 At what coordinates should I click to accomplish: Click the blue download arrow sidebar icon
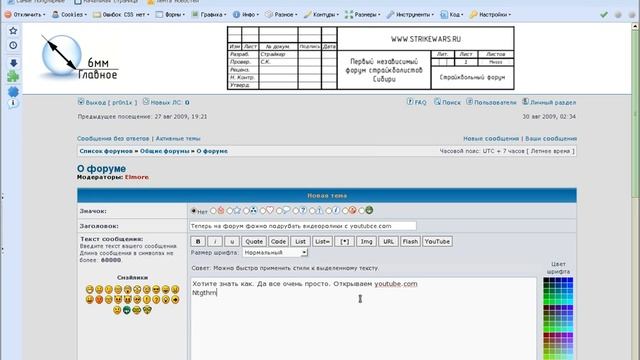point(13,63)
